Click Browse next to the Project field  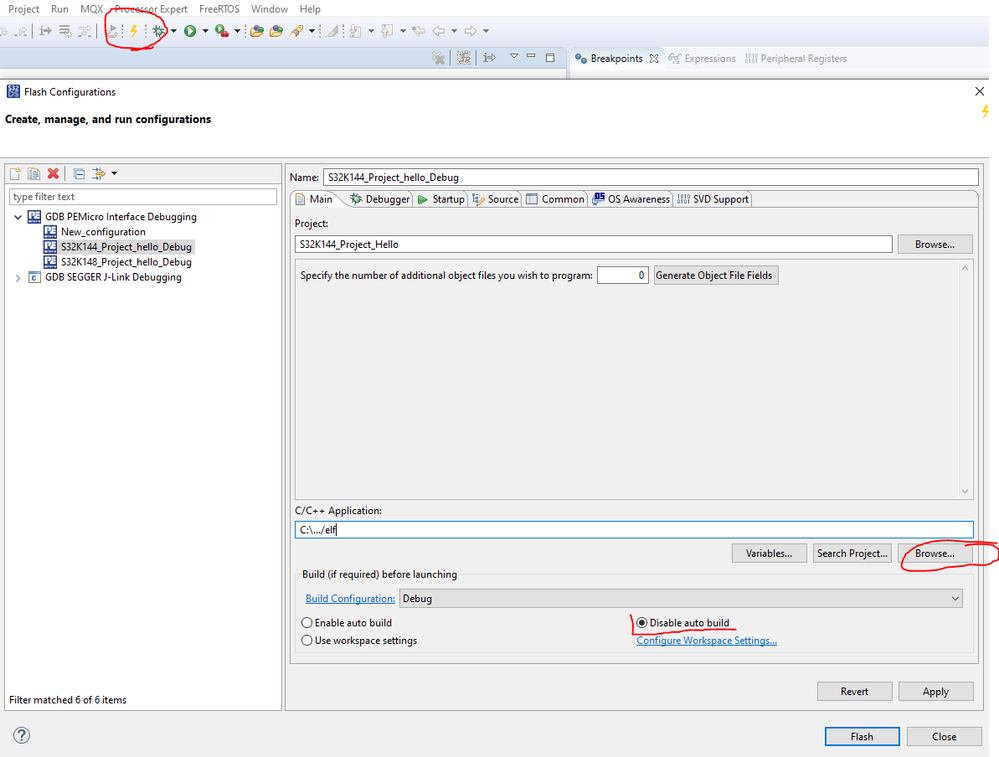(x=935, y=244)
